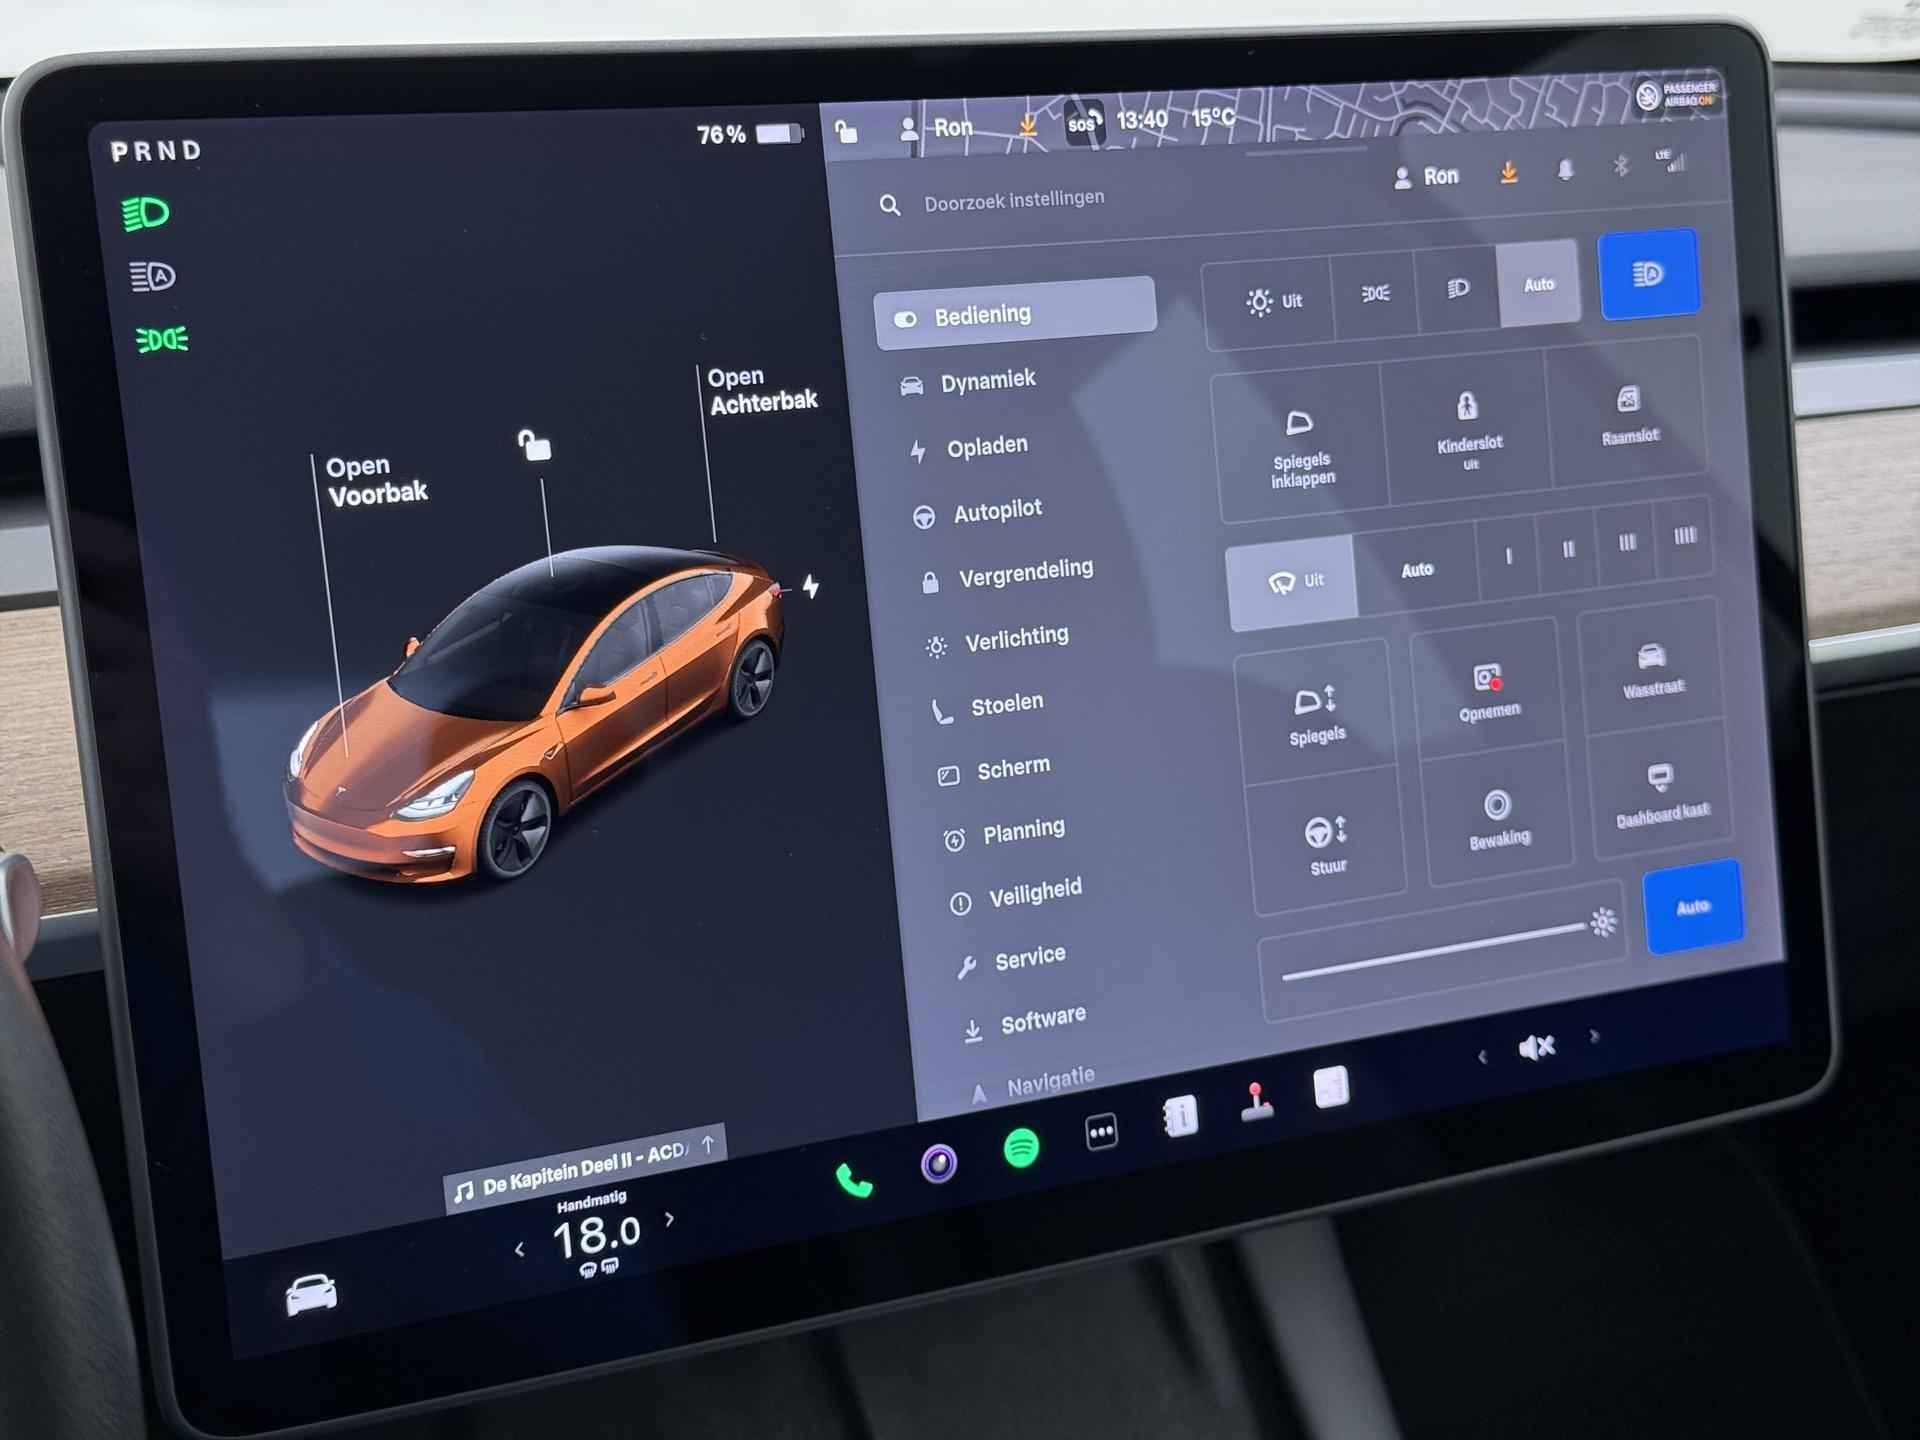Open the Spotify app
Image resolution: width=1920 pixels, height=1440 pixels.
(1021, 1148)
